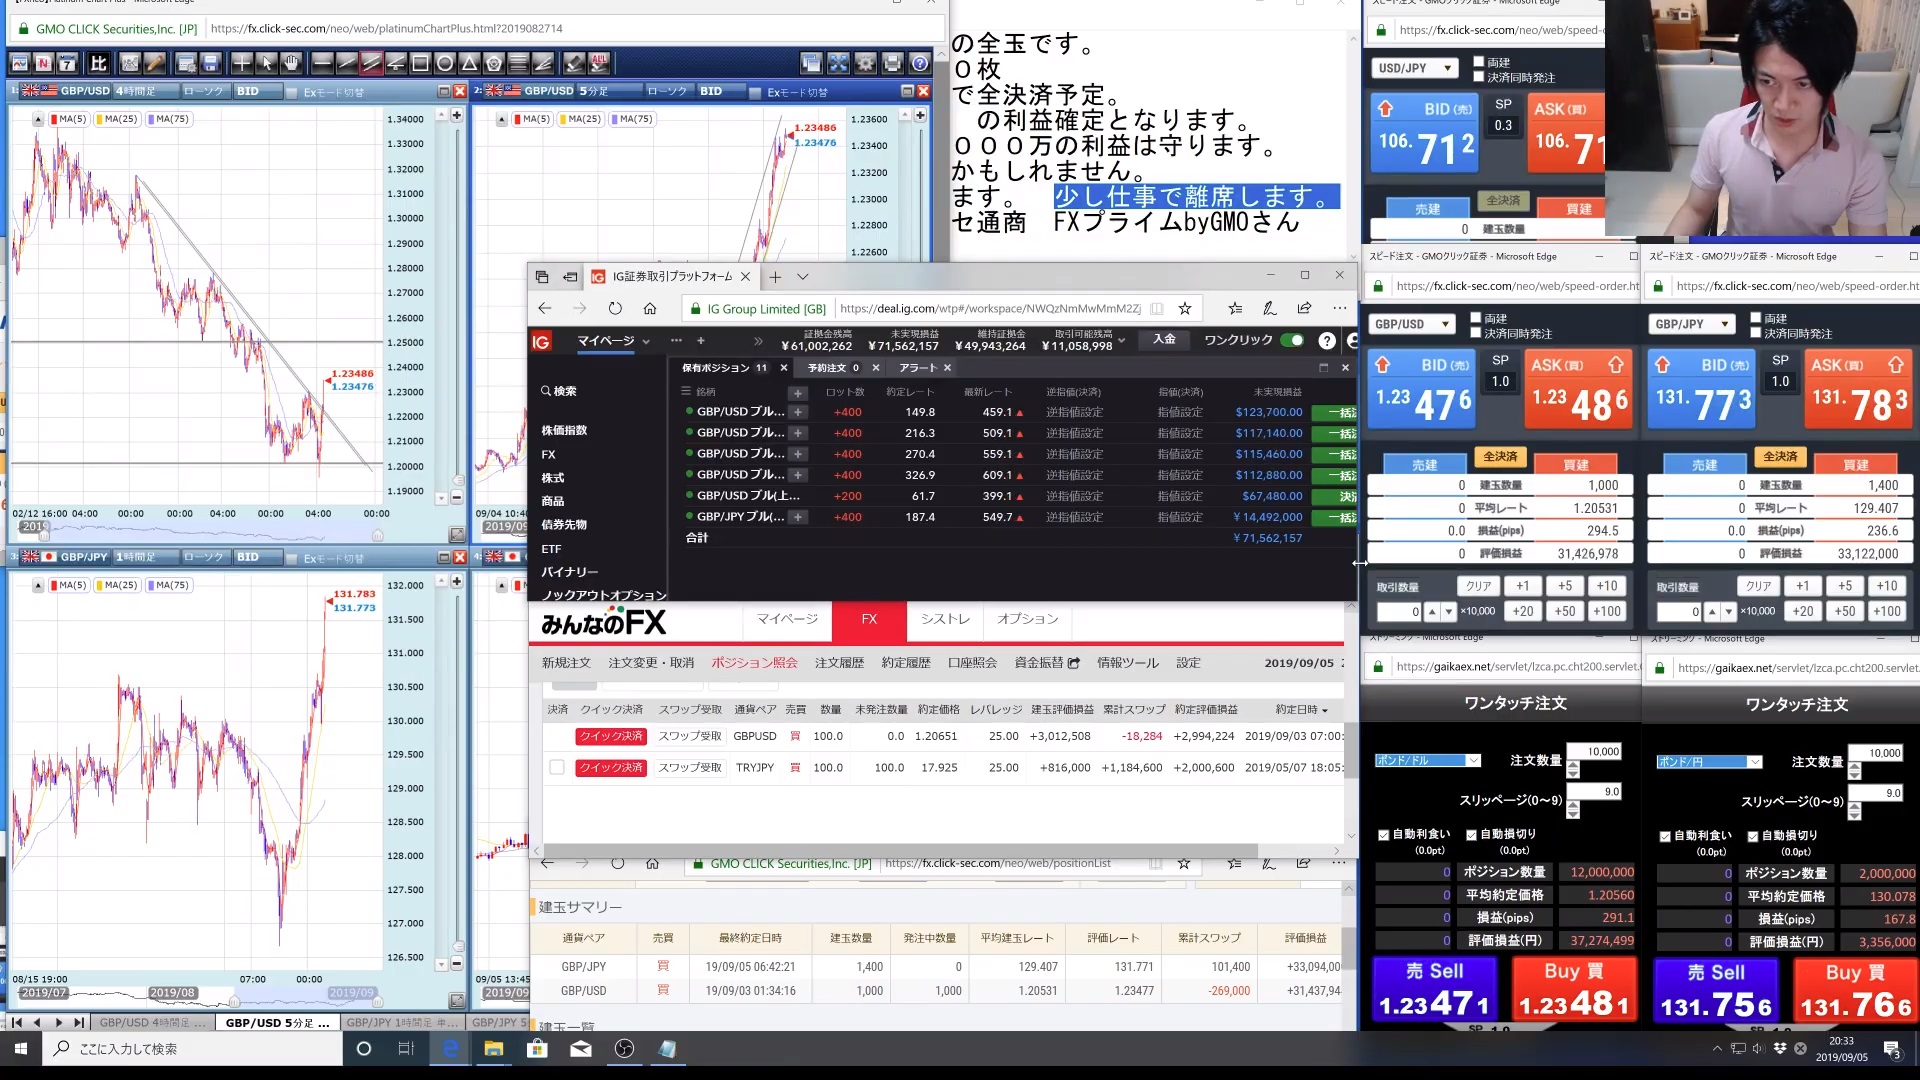The image size is (1920, 1080).
Task: Open Microsoft Edge from the taskbar
Action: (450, 1048)
